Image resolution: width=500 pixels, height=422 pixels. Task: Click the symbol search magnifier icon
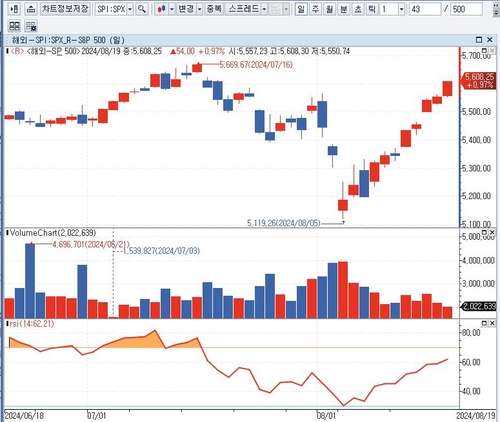[142, 9]
